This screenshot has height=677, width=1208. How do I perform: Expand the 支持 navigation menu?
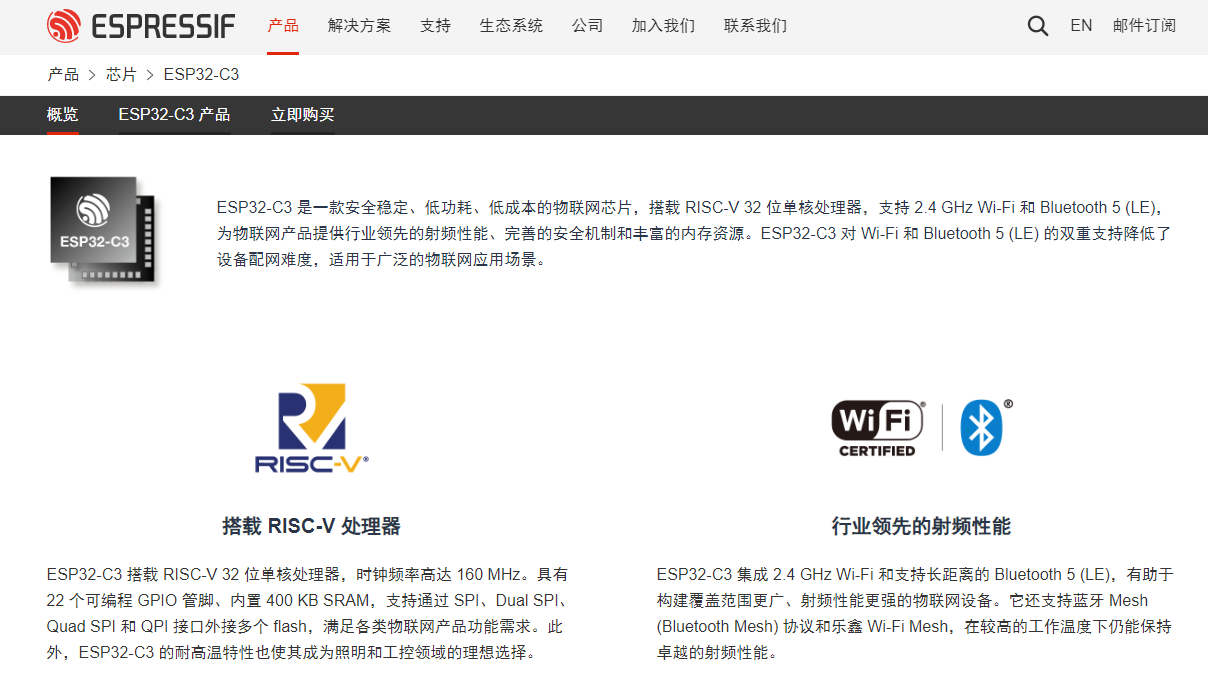(435, 26)
